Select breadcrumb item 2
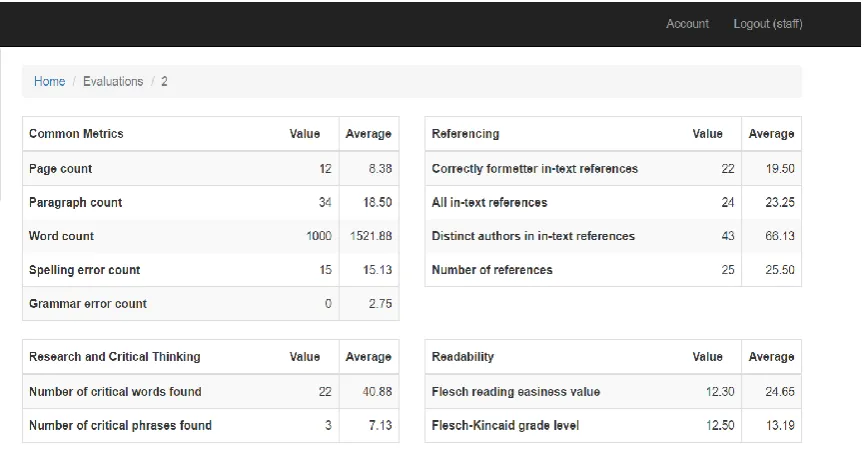The image size is (867, 450). pos(164,81)
